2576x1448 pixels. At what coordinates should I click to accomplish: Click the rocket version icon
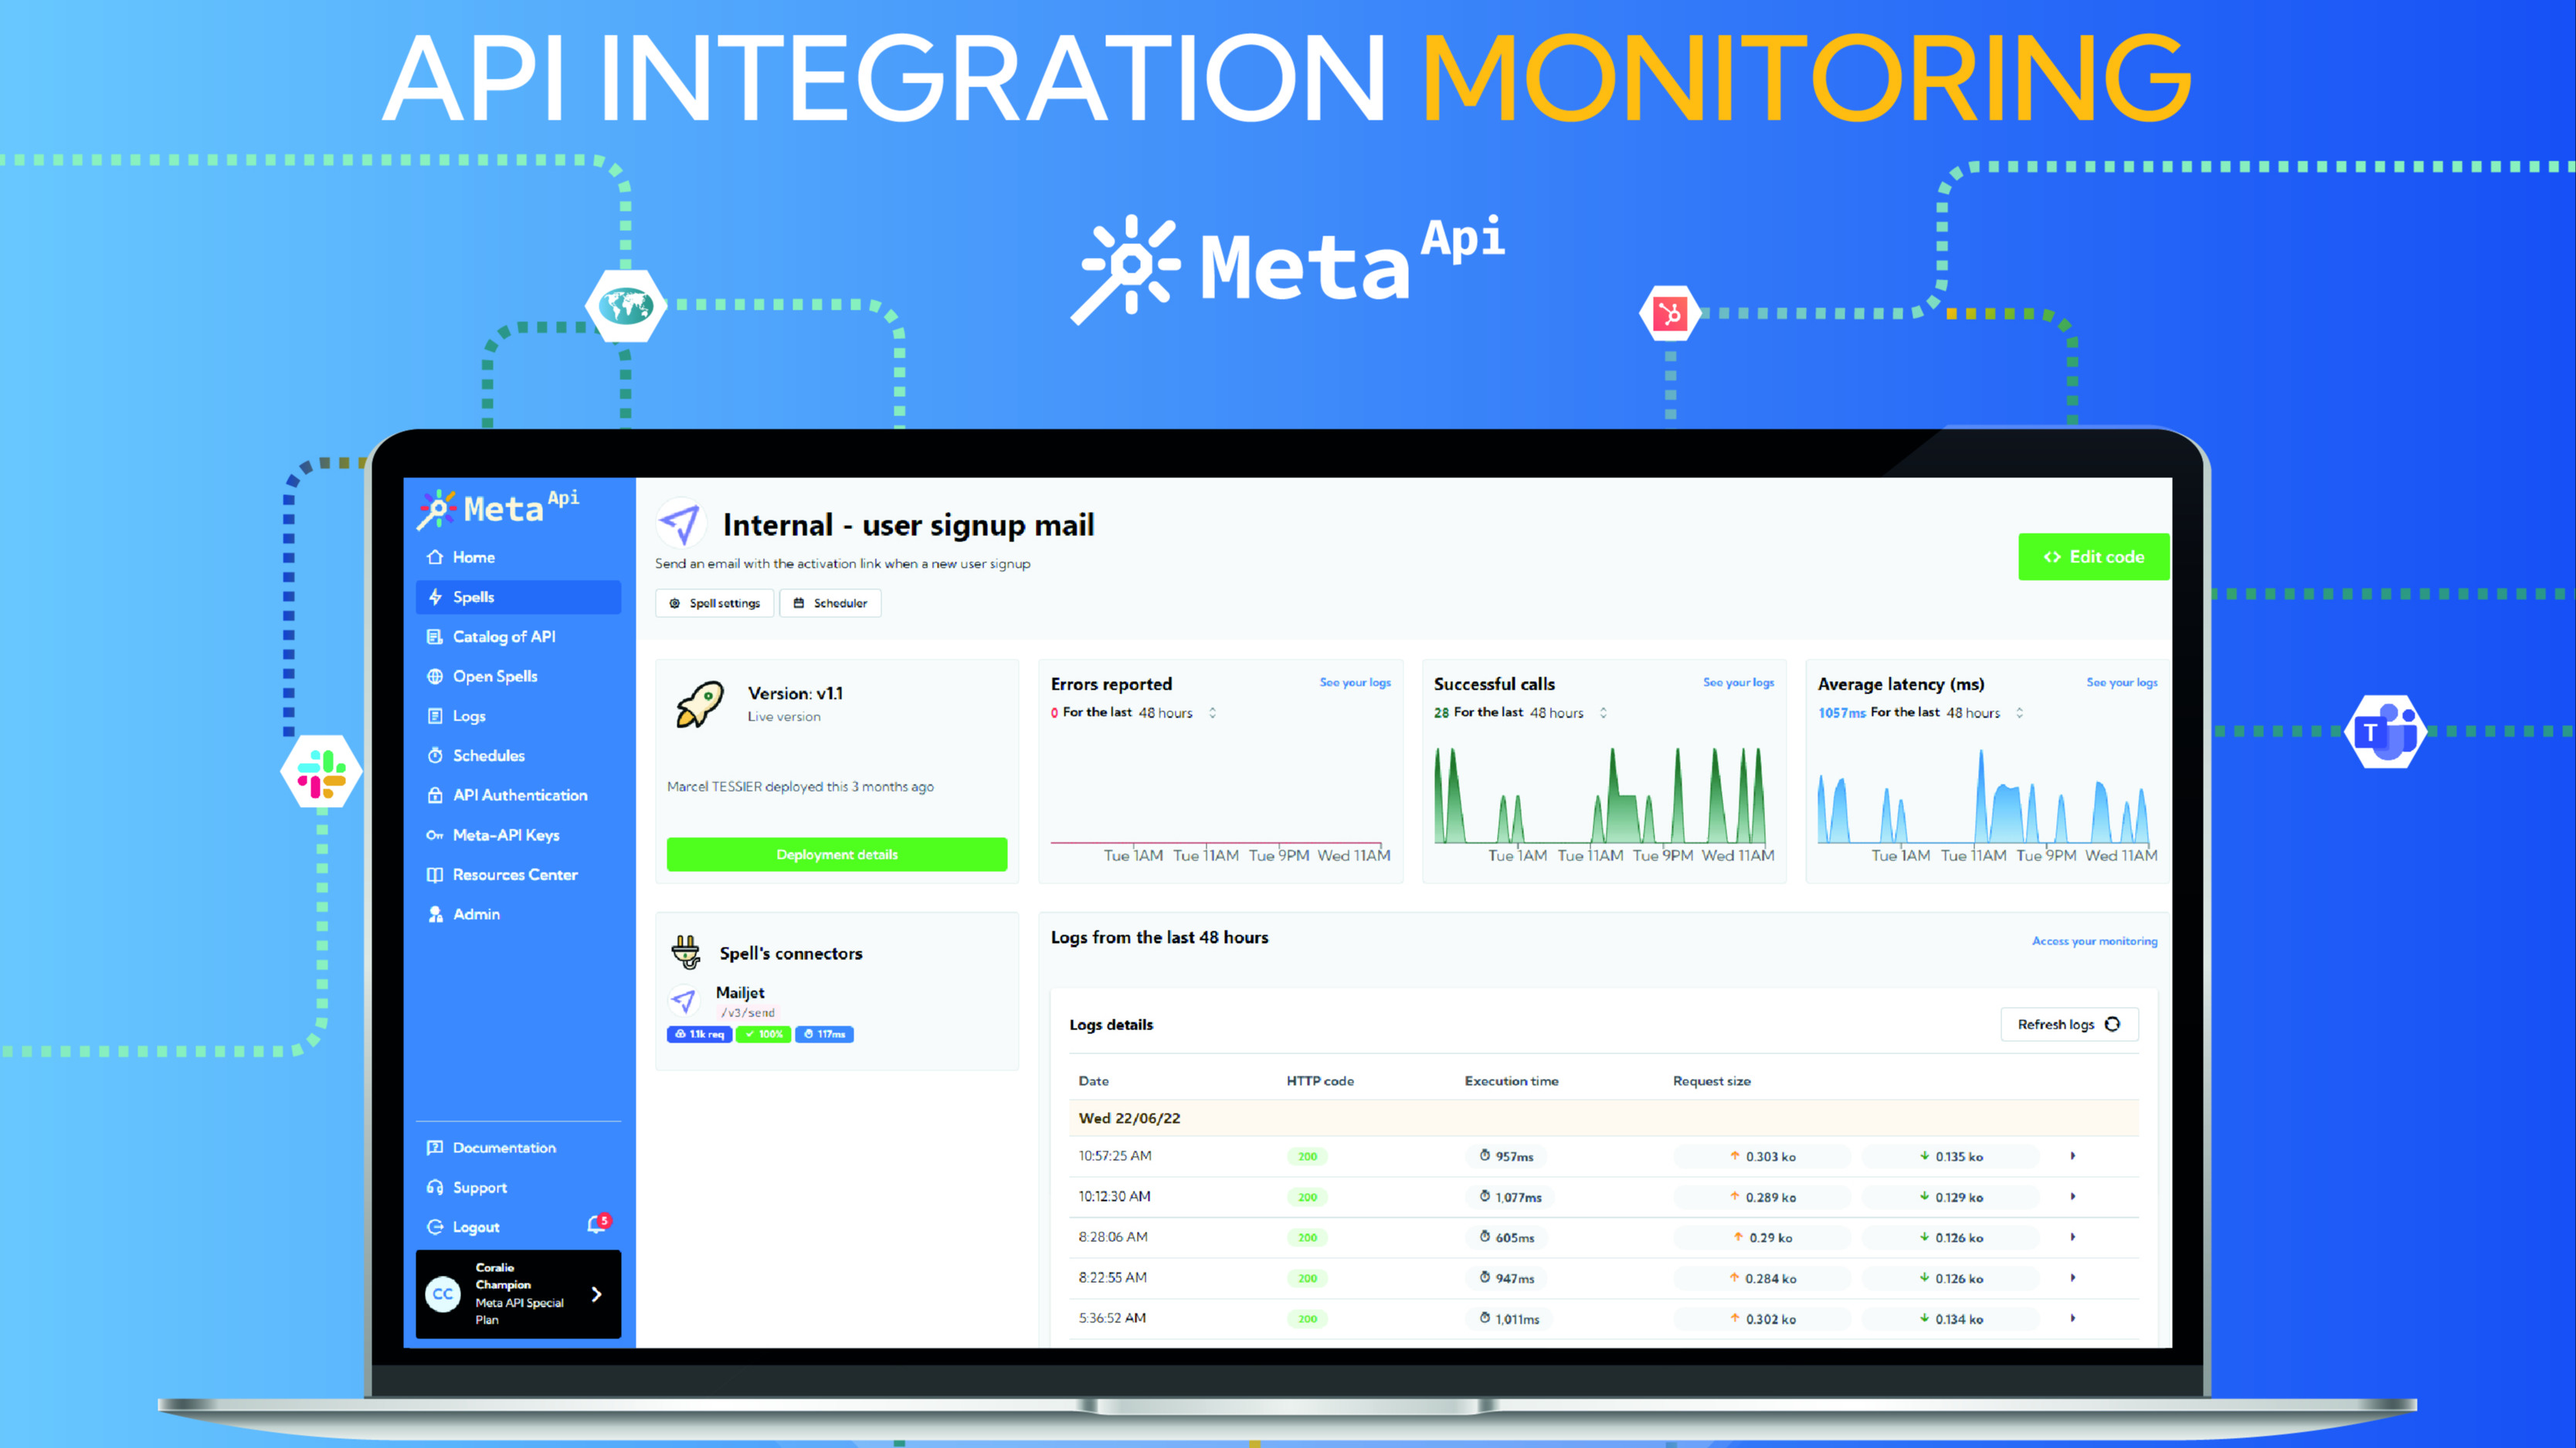point(700,704)
